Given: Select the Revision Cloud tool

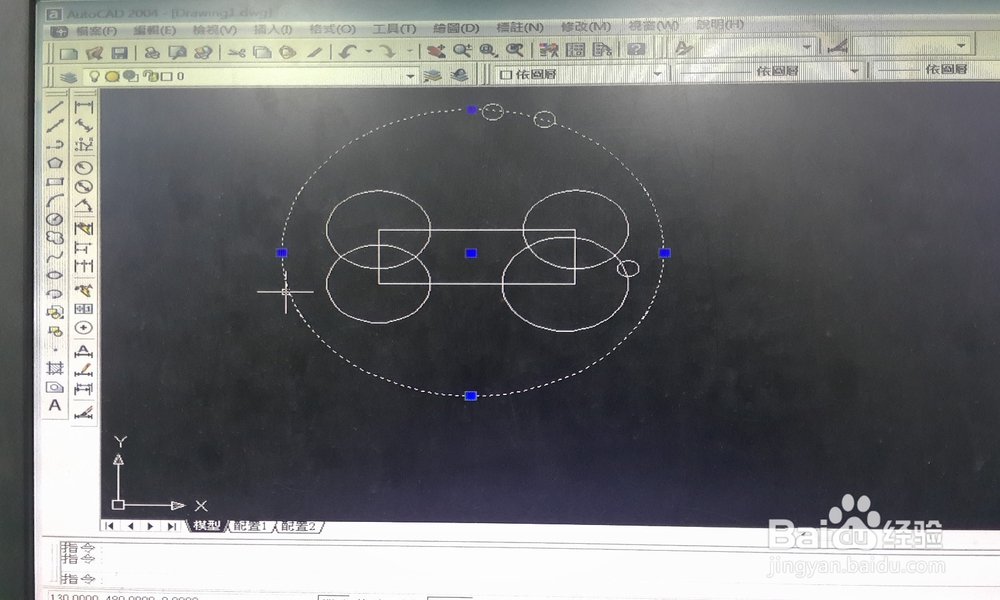Looking at the screenshot, I should click(55, 238).
